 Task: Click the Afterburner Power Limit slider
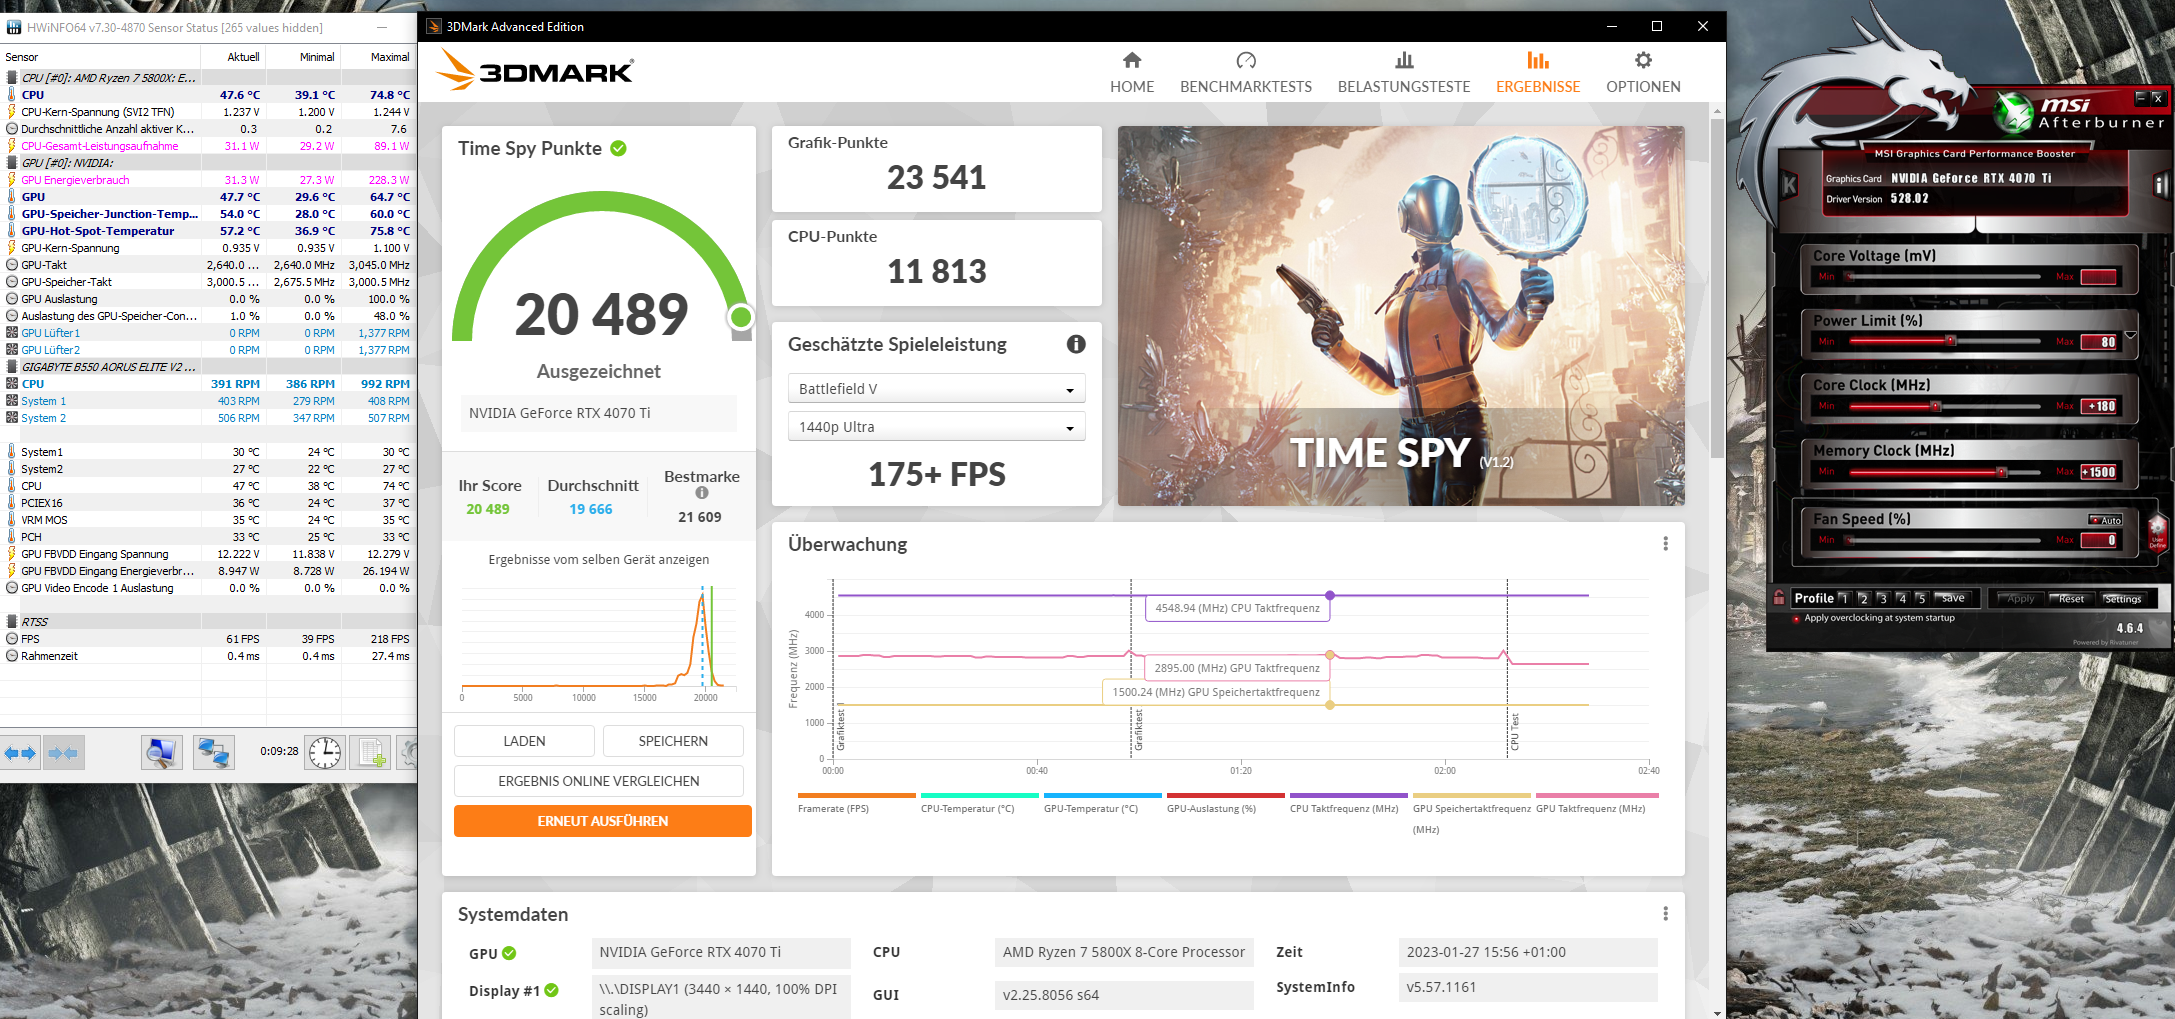(x=1945, y=341)
